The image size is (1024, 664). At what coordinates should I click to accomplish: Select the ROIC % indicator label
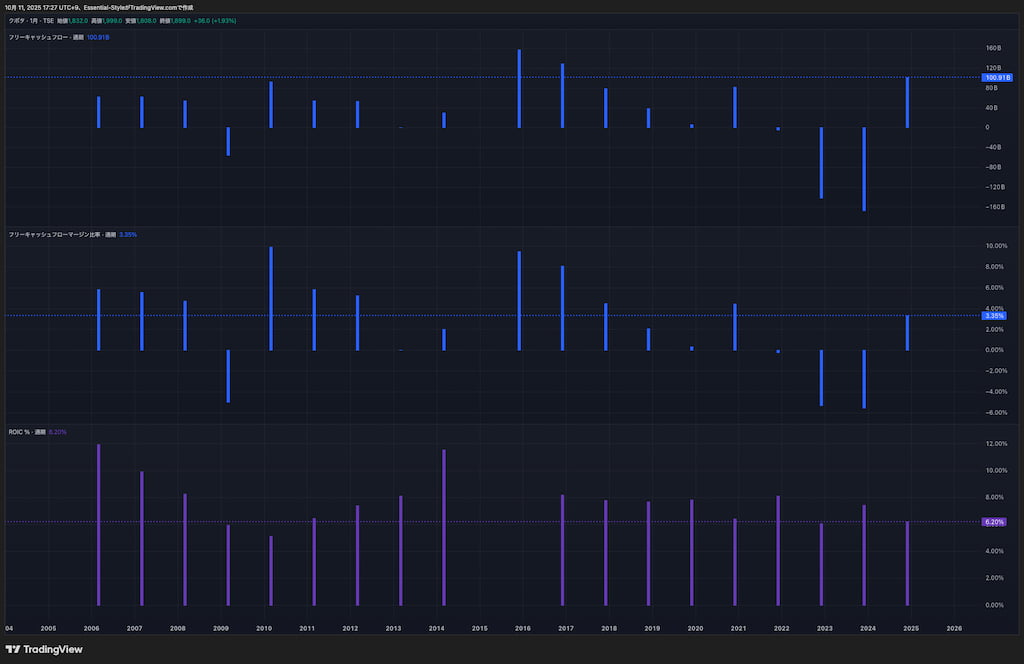click(20, 432)
